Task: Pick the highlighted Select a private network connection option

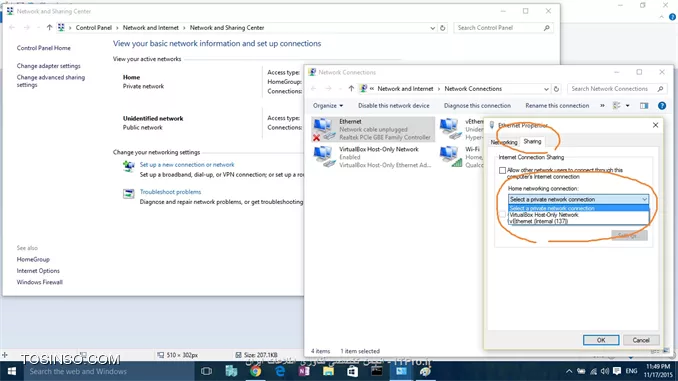Action: coord(578,208)
